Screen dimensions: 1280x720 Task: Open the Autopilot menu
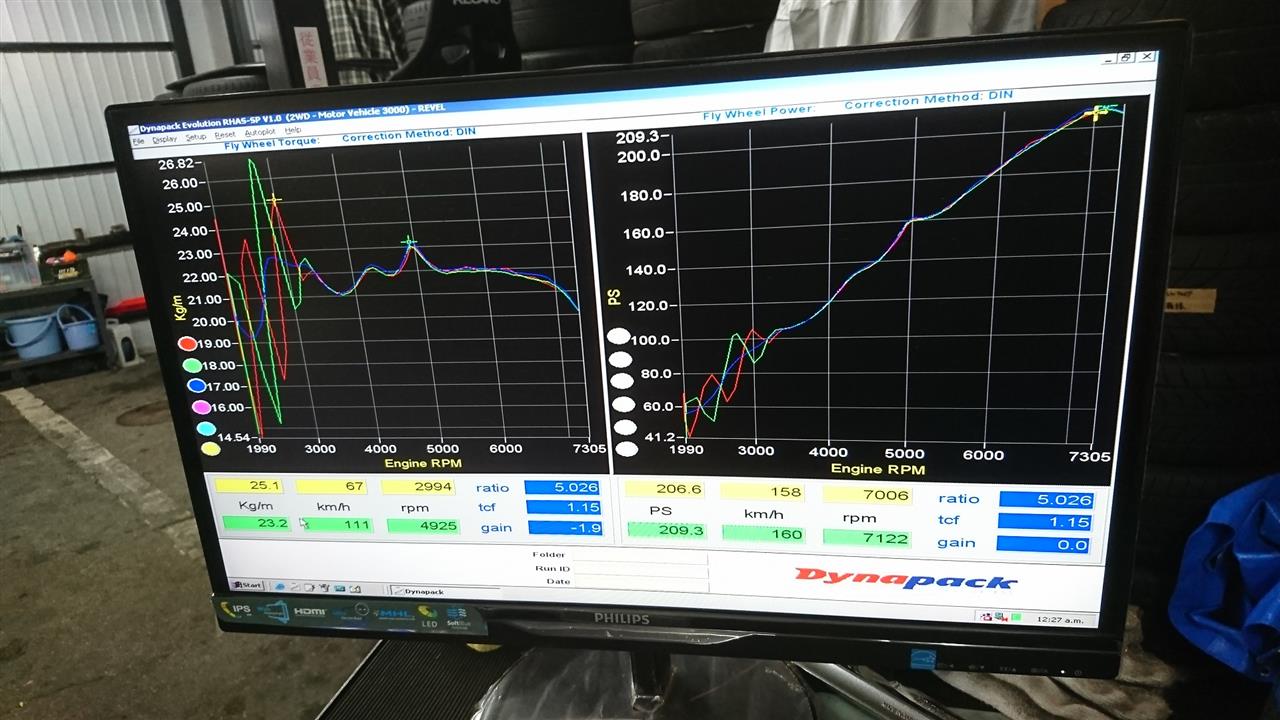[259, 133]
